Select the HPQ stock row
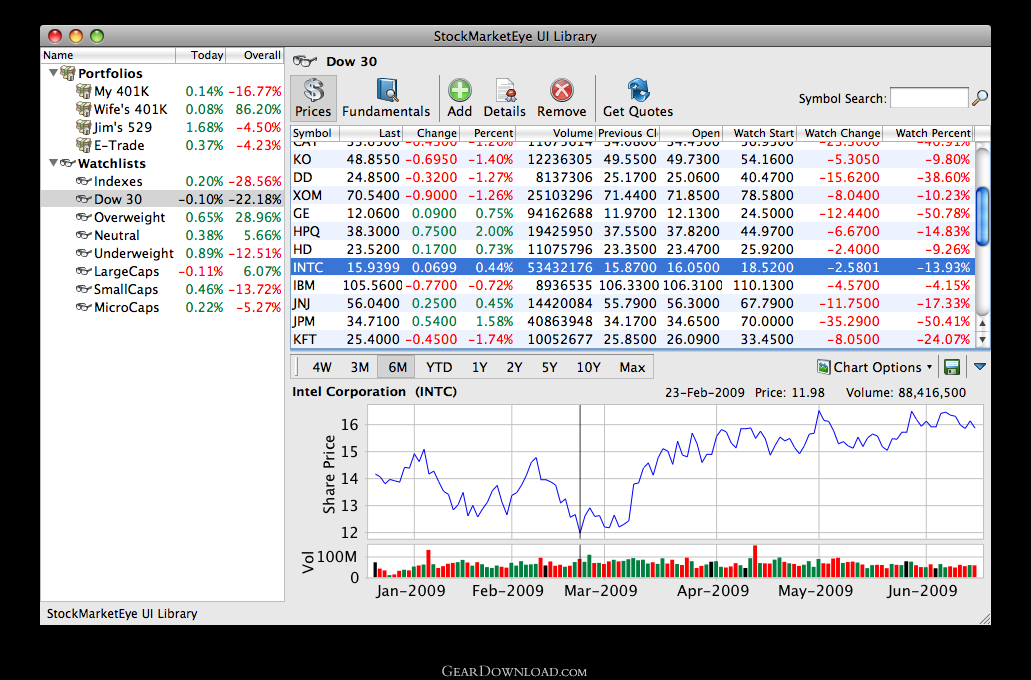Screen dimensions: 1031x680 (632, 231)
